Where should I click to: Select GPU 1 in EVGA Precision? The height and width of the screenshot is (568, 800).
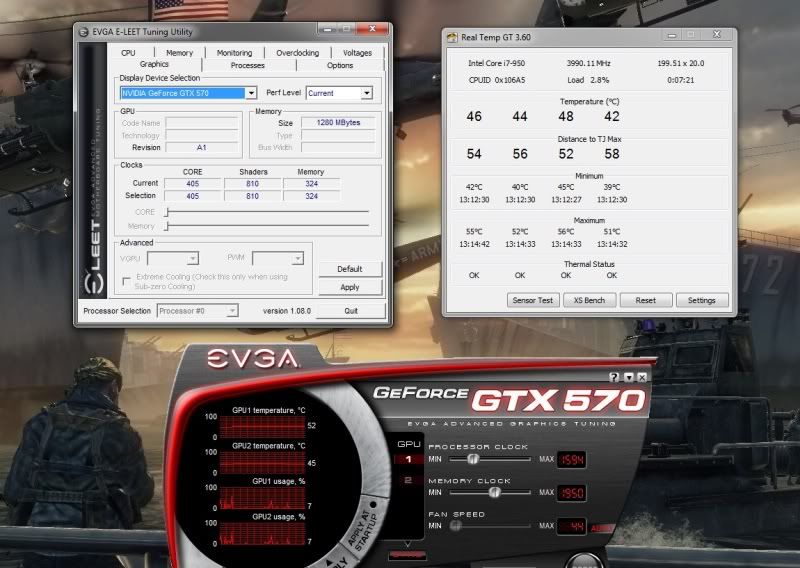click(x=408, y=459)
